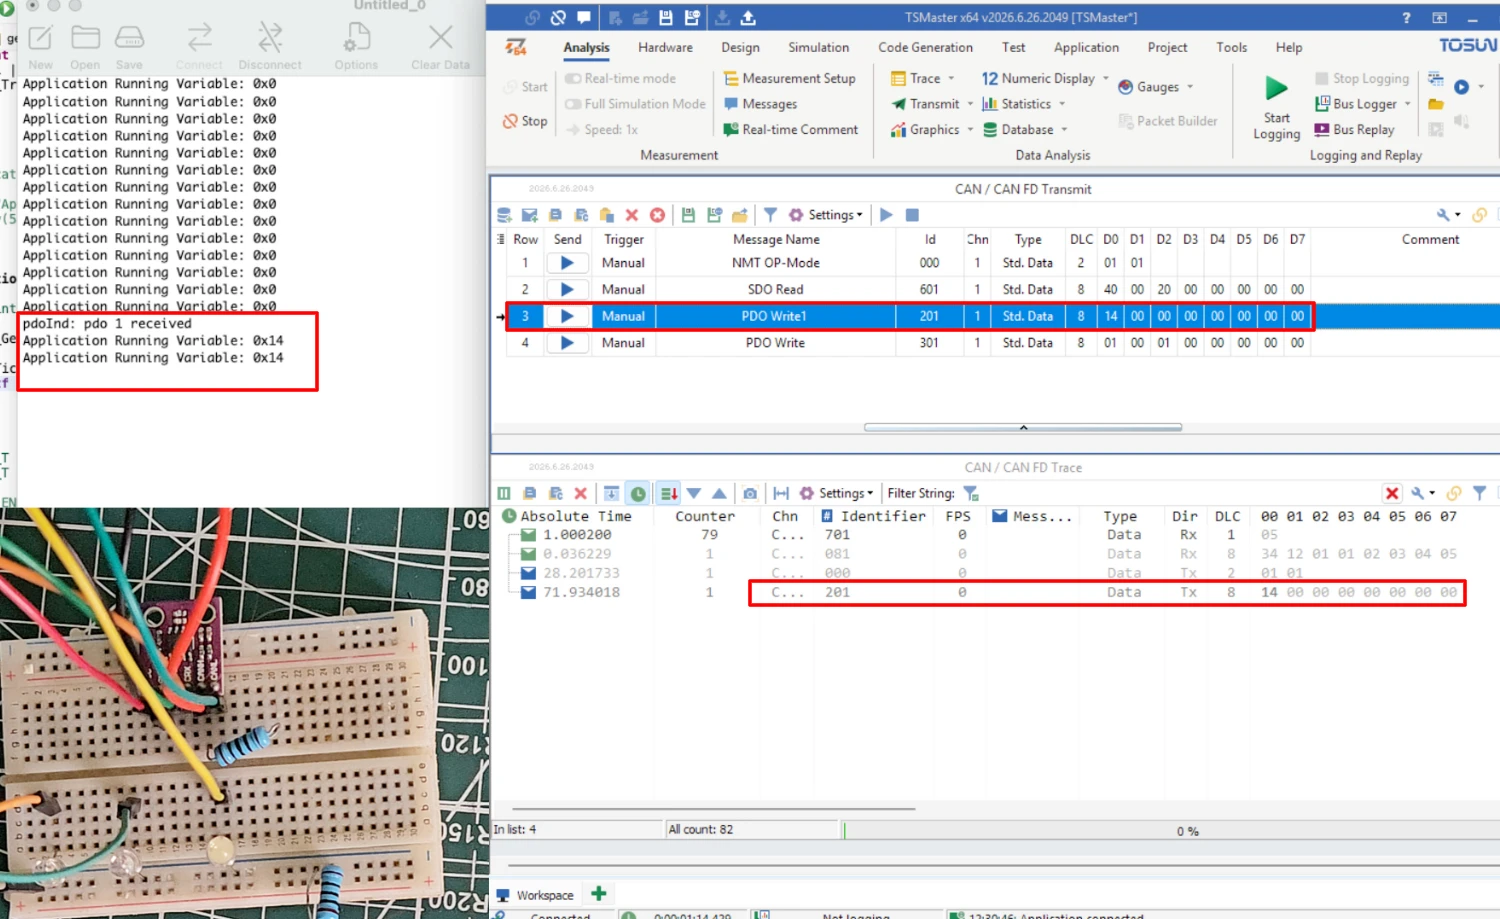The height and width of the screenshot is (919, 1500).
Task: Click the Save icon in the serial terminal
Action: coord(129,38)
